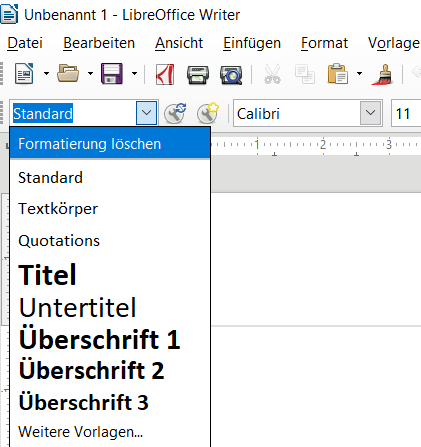Apply the Titel style
This screenshot has height=447, width=421.
pos(110,275)
